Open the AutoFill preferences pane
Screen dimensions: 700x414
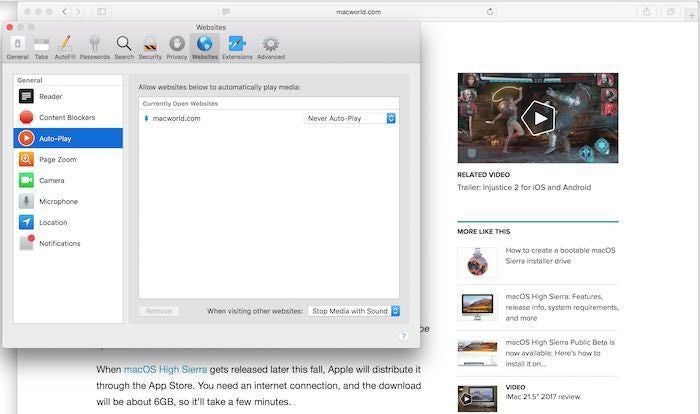pos(65,48)
